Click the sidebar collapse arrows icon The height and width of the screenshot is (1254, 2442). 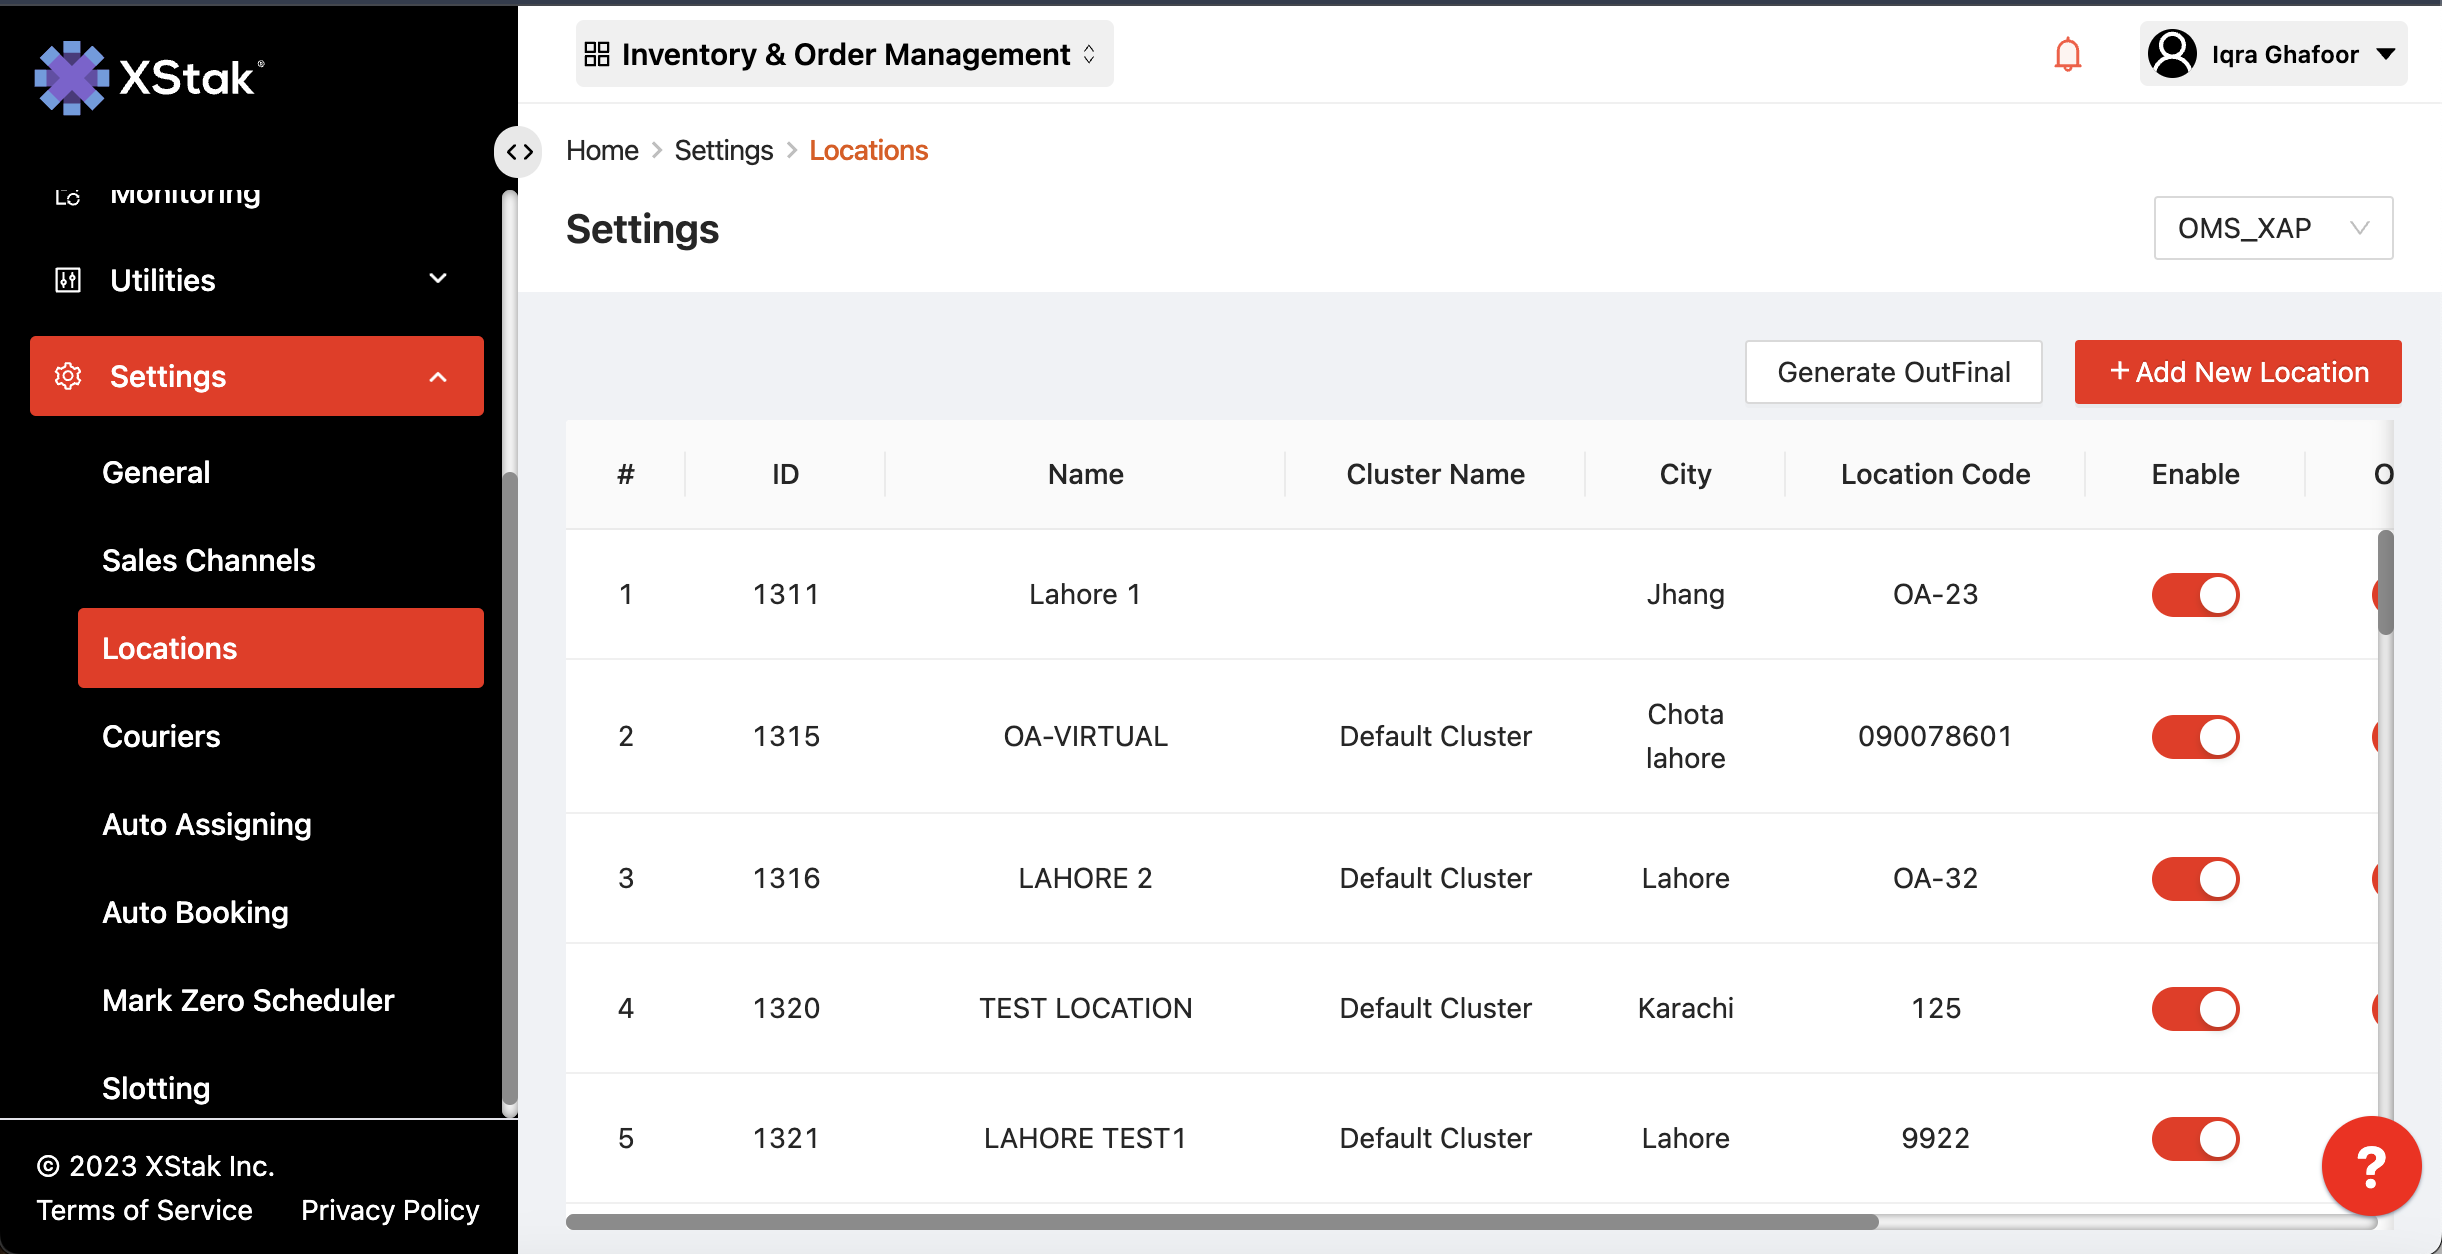click(519, 152)
